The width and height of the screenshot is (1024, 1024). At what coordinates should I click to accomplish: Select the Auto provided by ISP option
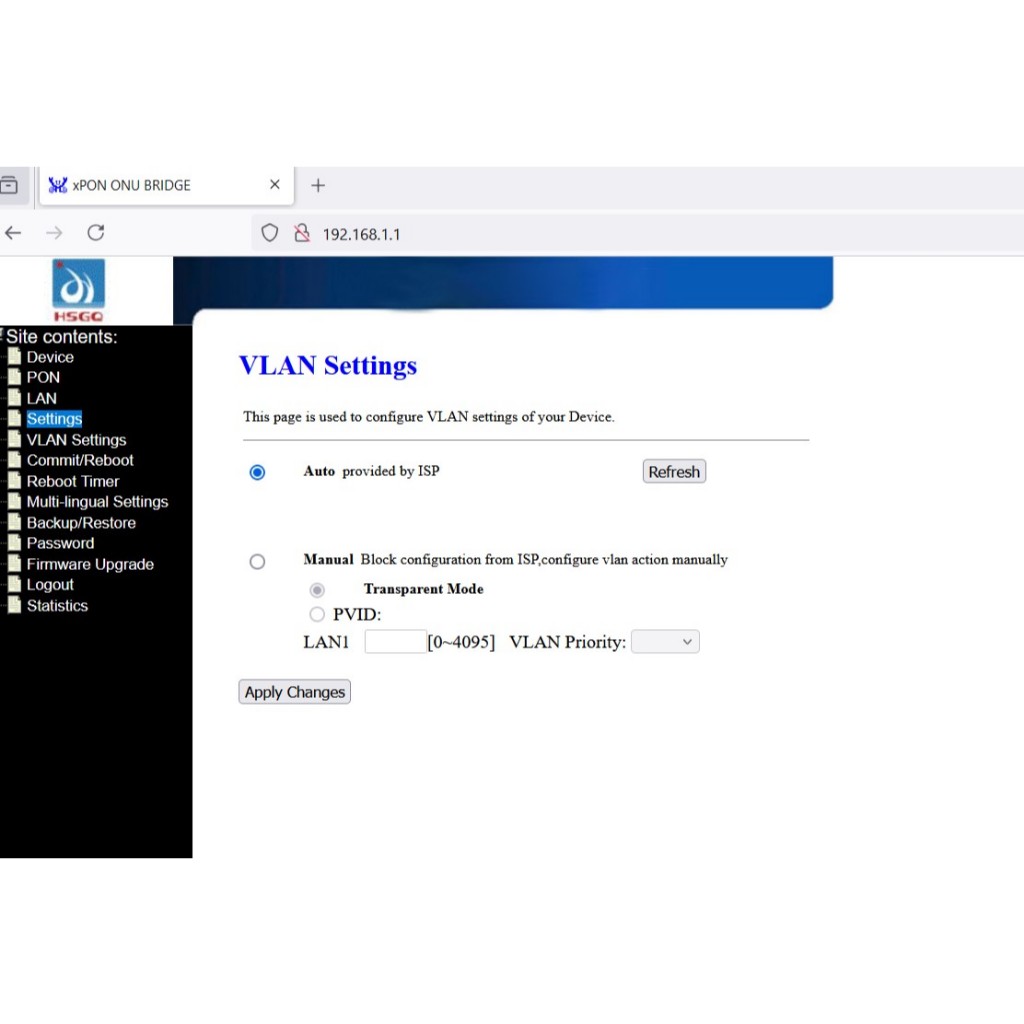257,472
